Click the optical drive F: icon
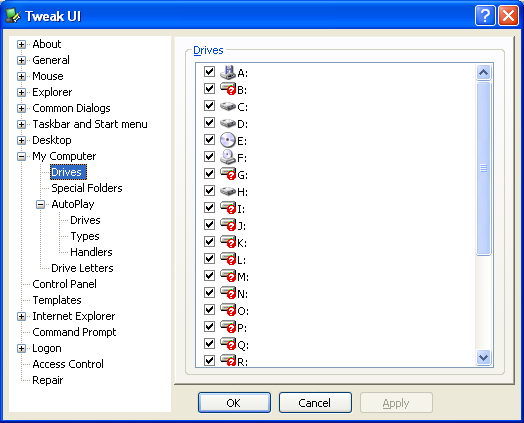This screenshot has width=524, height=423. point(228,157)
